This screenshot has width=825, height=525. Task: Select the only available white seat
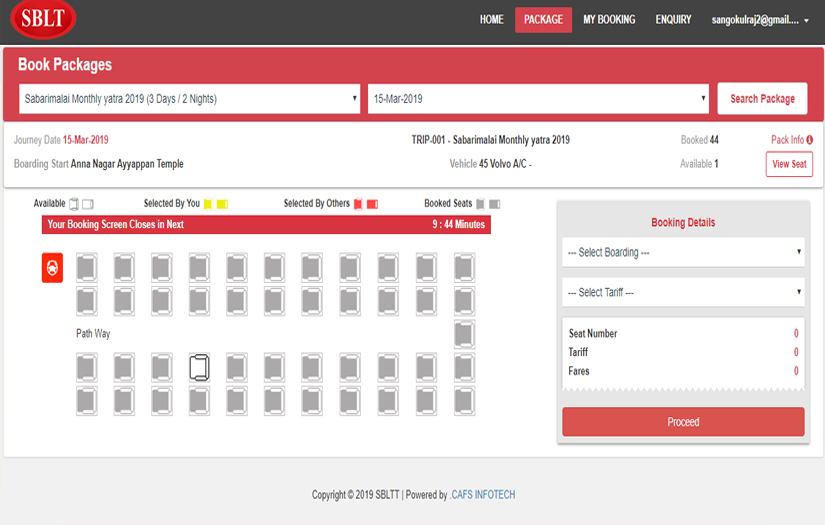(x=199, y=367)
